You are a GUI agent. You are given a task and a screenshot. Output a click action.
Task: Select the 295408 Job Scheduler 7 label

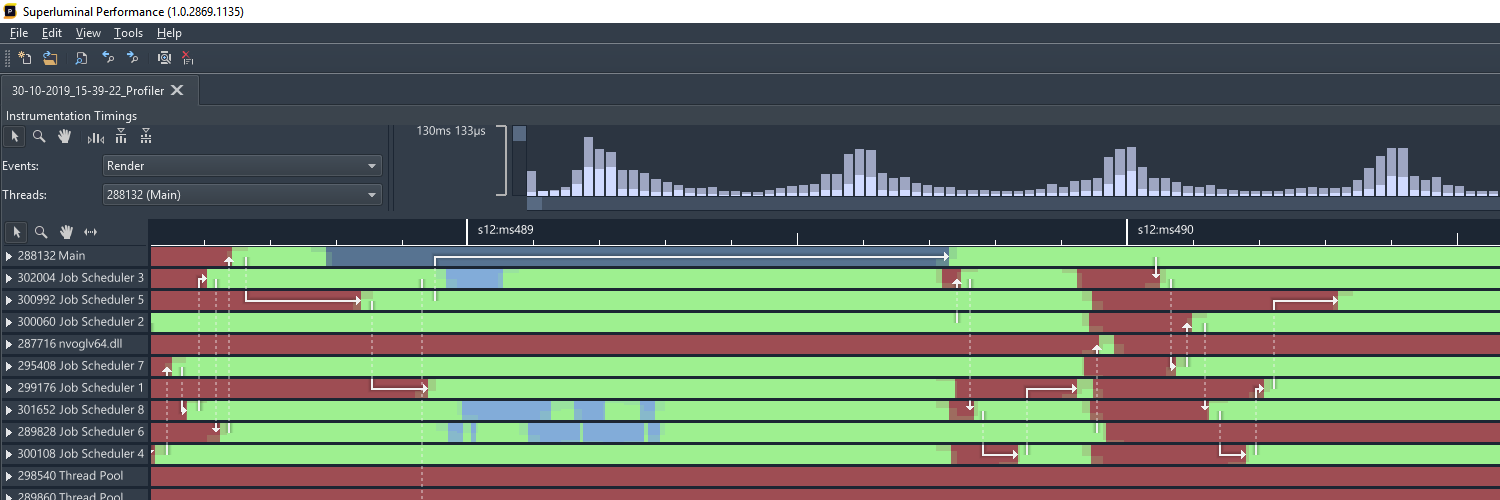coord(81,366)
